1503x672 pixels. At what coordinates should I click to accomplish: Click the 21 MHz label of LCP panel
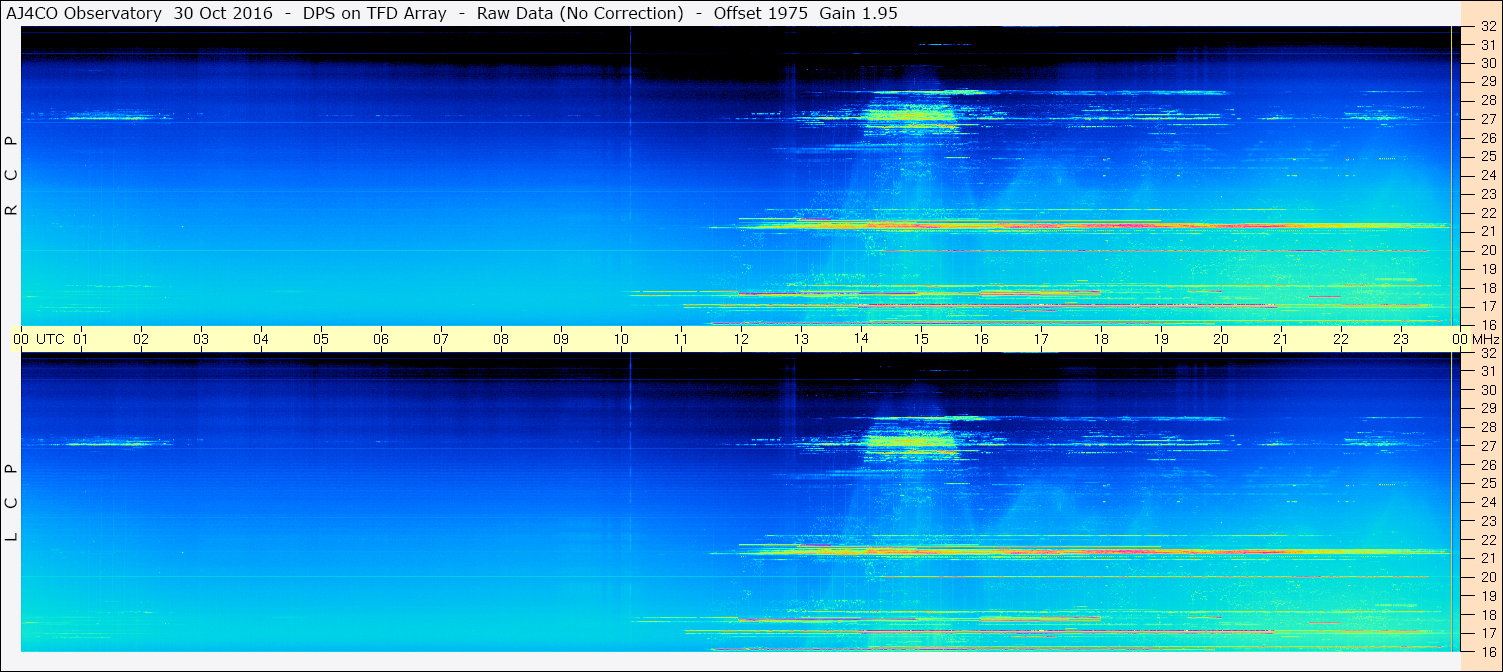click(x=1487, y=558)
